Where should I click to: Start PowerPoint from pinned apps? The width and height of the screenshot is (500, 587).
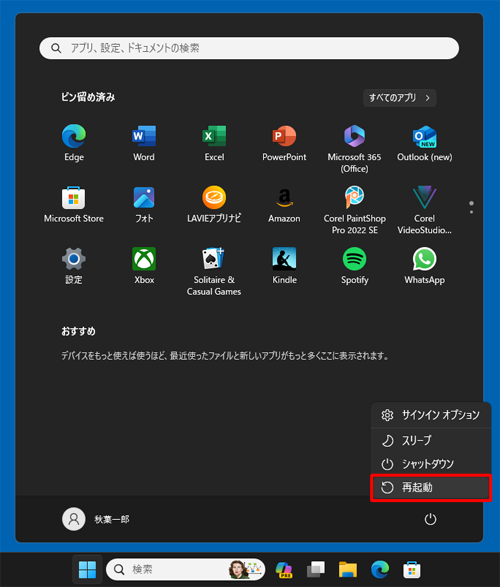pyautogui.click(x=284, y=143)
